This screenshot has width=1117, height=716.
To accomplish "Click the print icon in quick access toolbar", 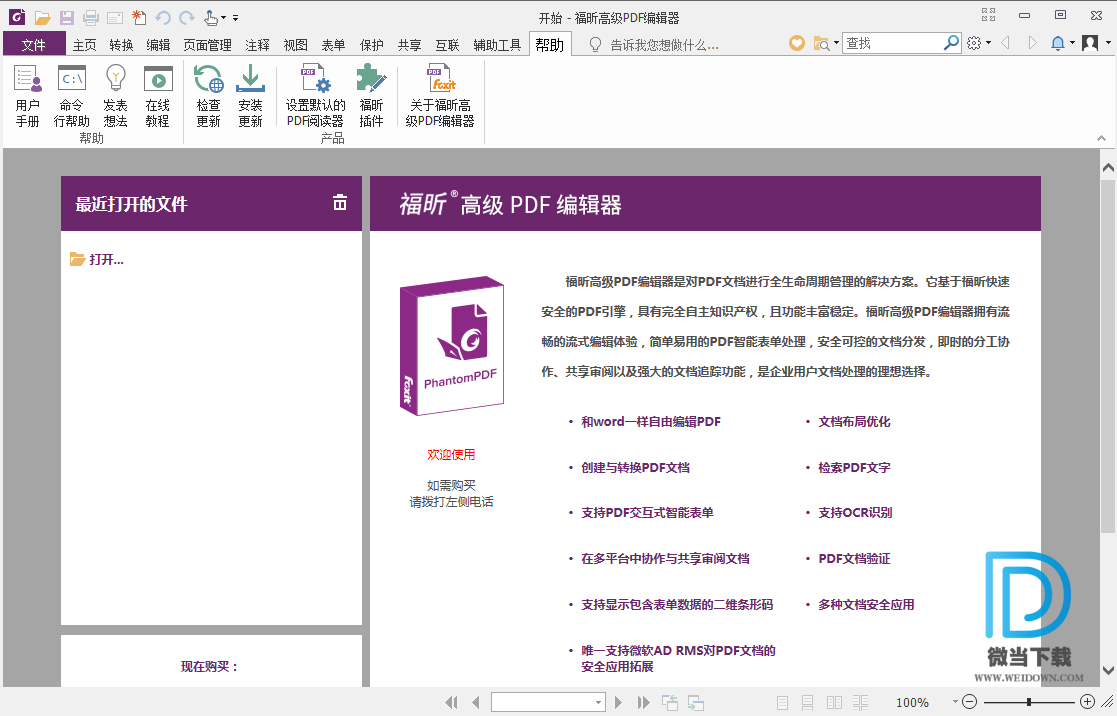I will (x=90, y=17).
